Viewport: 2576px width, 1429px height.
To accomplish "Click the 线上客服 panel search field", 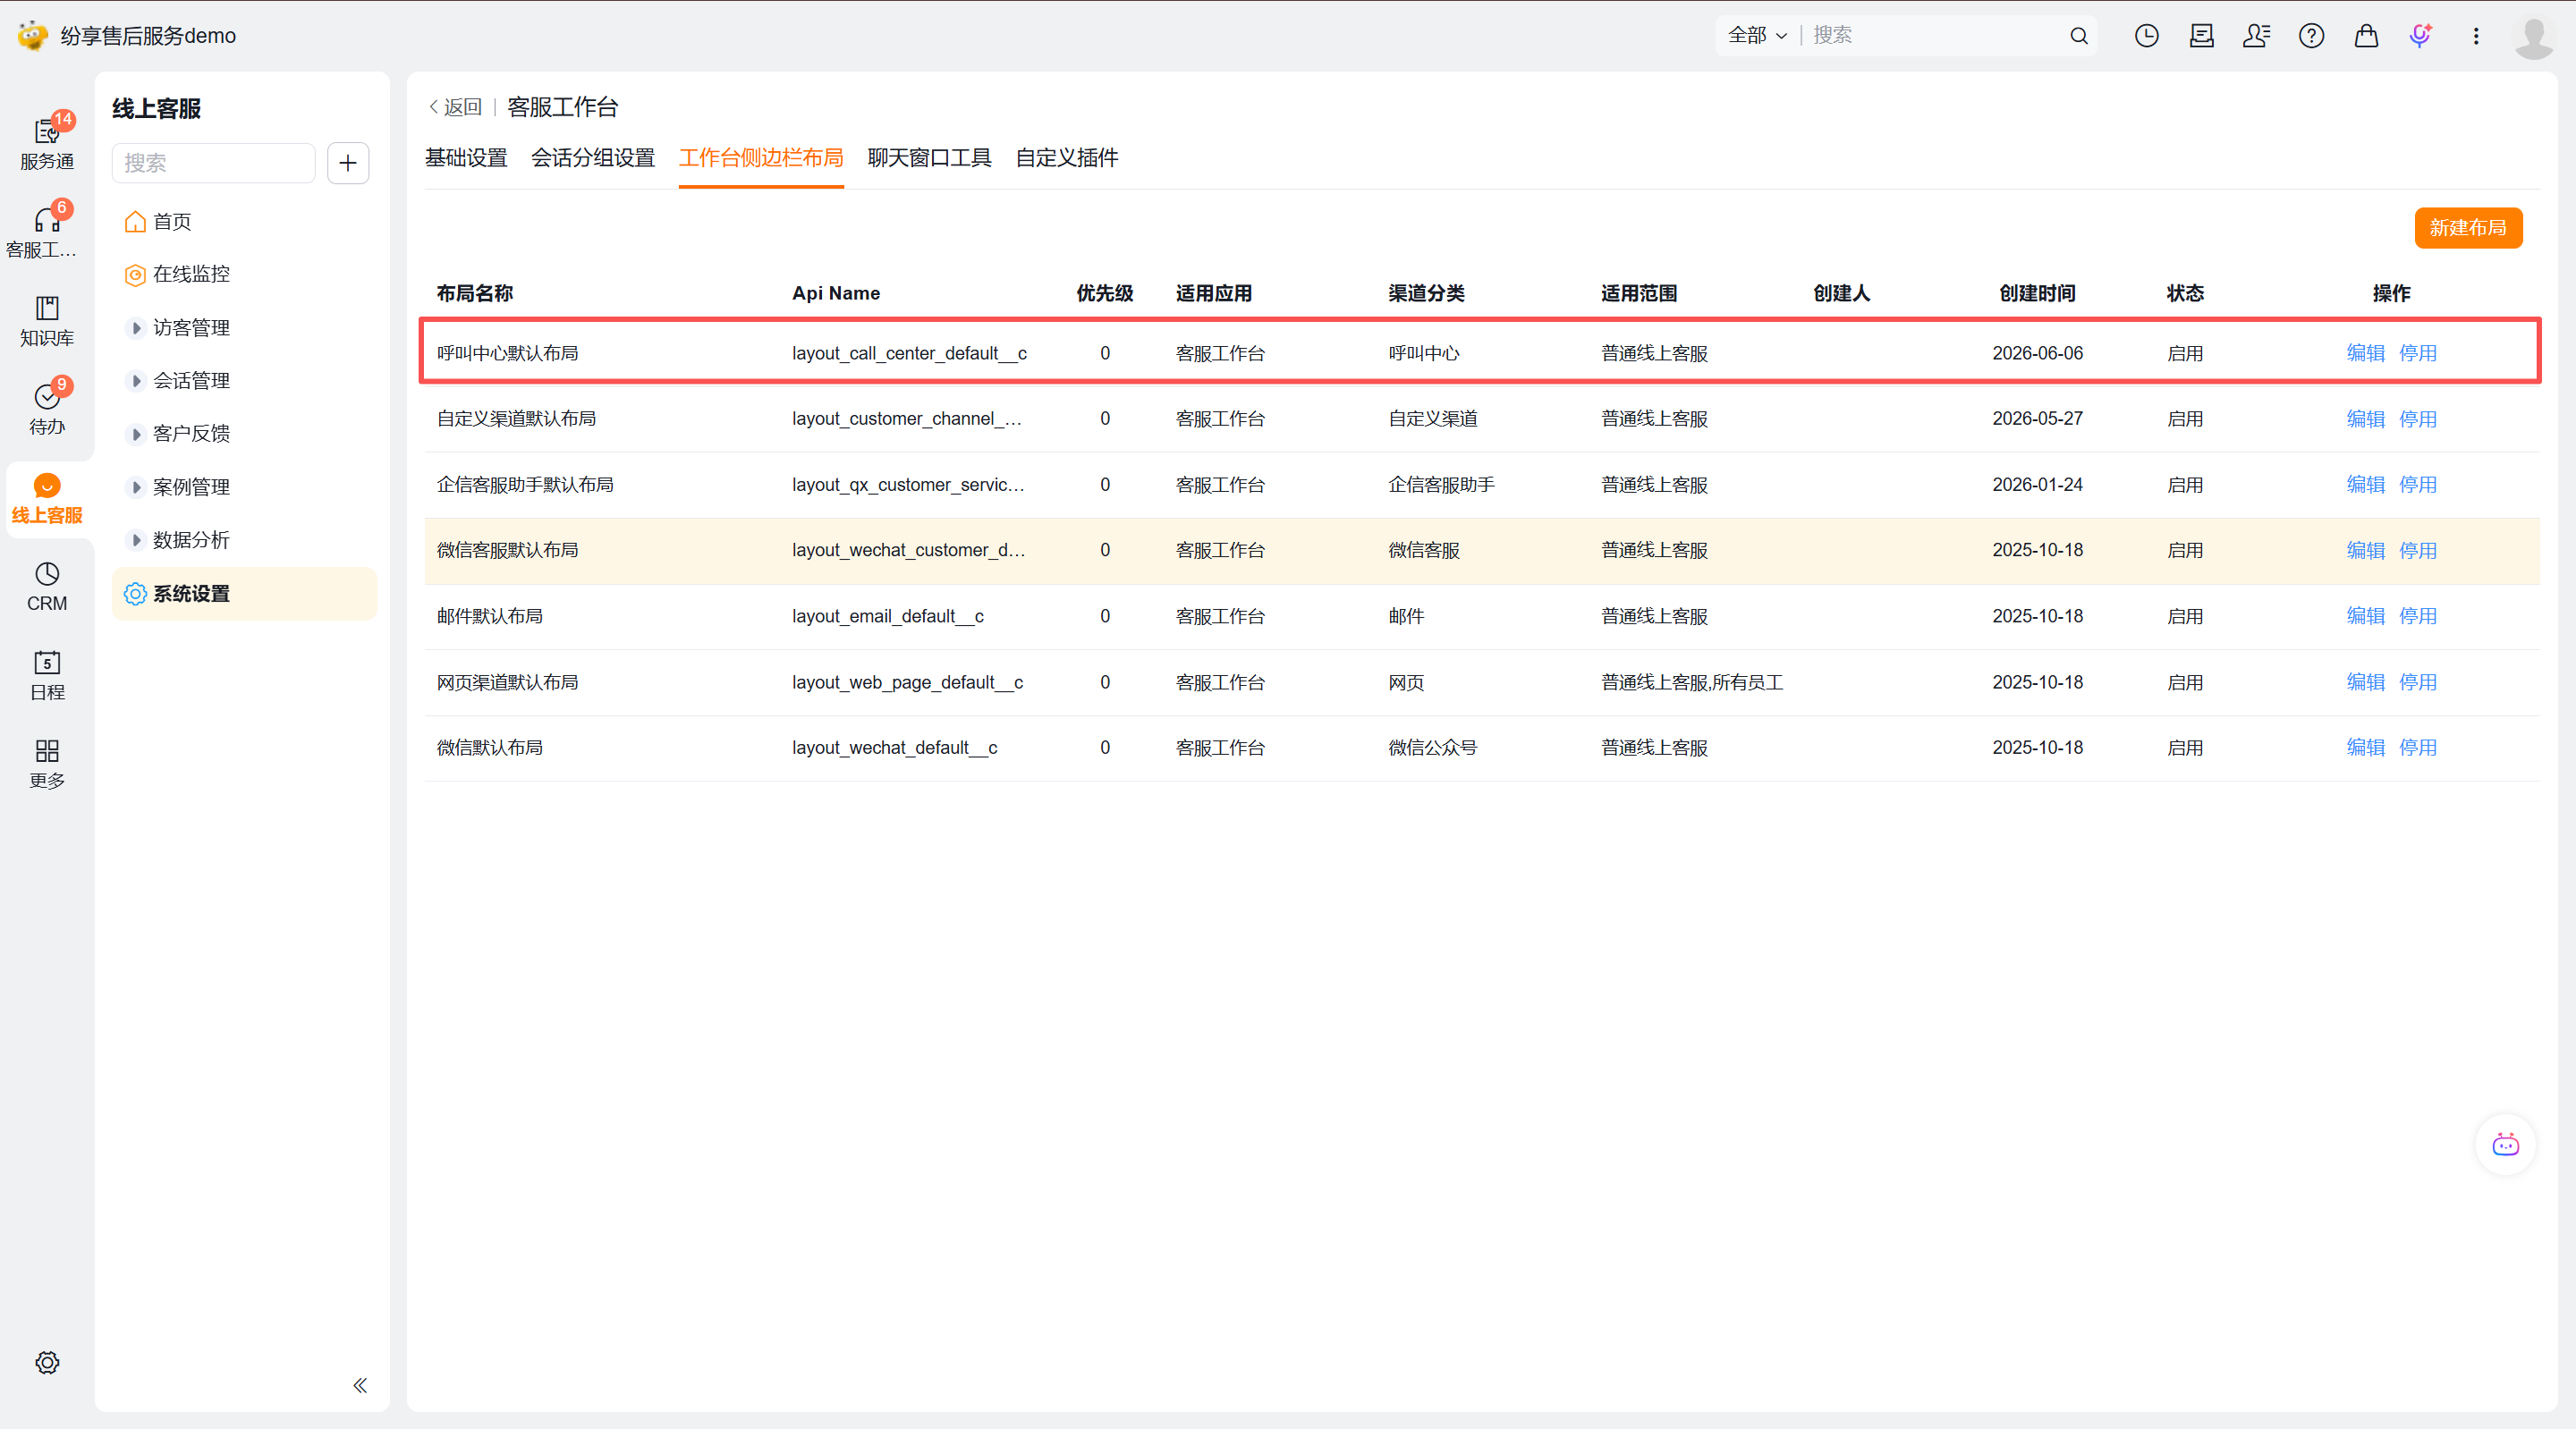I will 214,163.
